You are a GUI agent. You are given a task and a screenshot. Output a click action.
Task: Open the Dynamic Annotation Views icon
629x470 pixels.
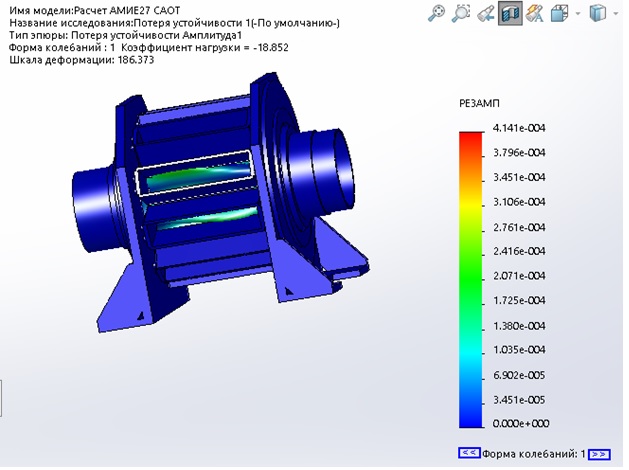pos(534,14)
